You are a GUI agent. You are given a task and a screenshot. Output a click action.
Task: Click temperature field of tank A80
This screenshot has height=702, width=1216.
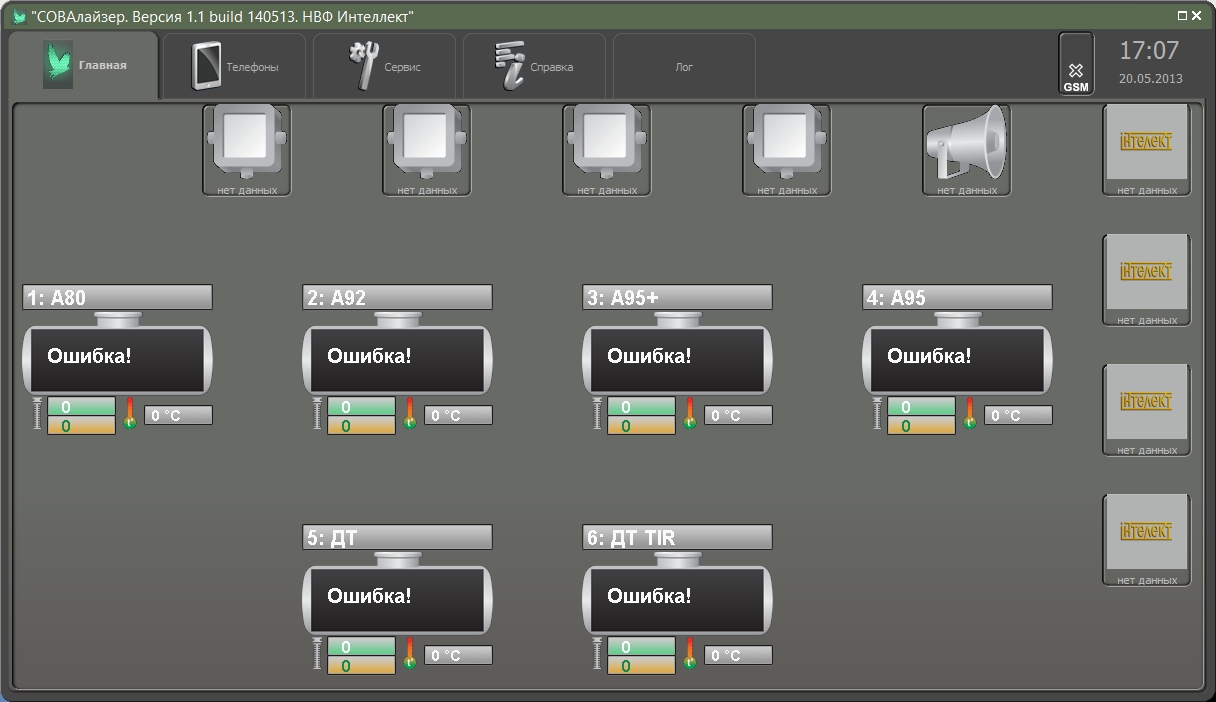click(x=179, y=415)
